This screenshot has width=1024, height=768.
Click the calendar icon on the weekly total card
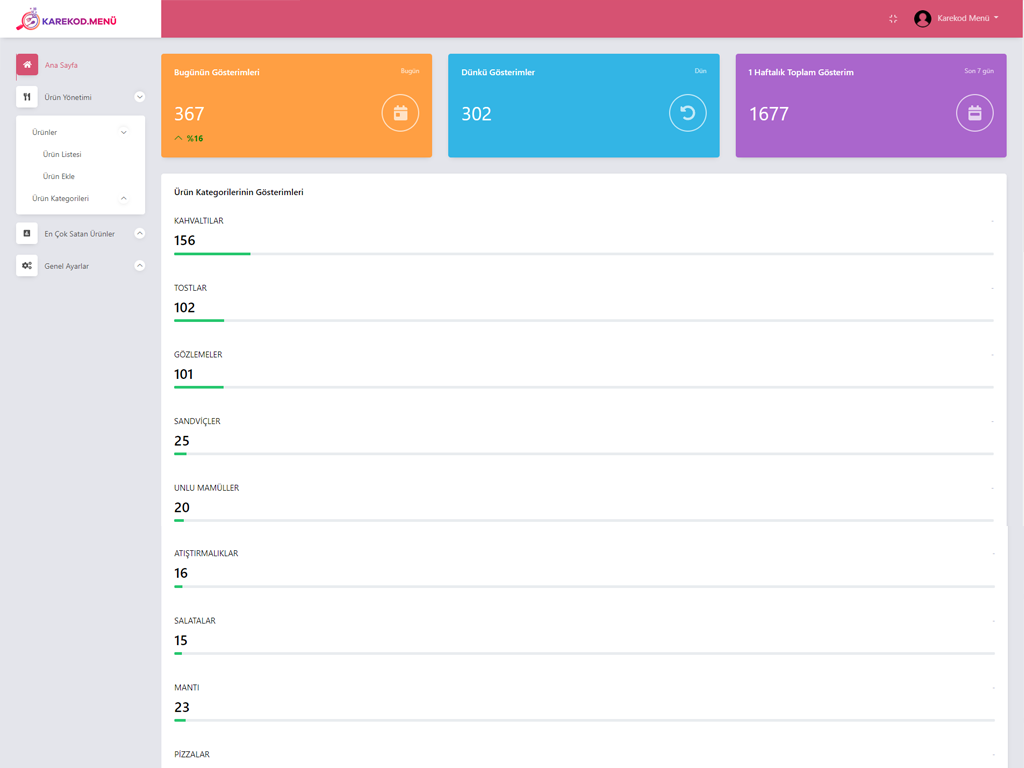click(x=974, y=113)
